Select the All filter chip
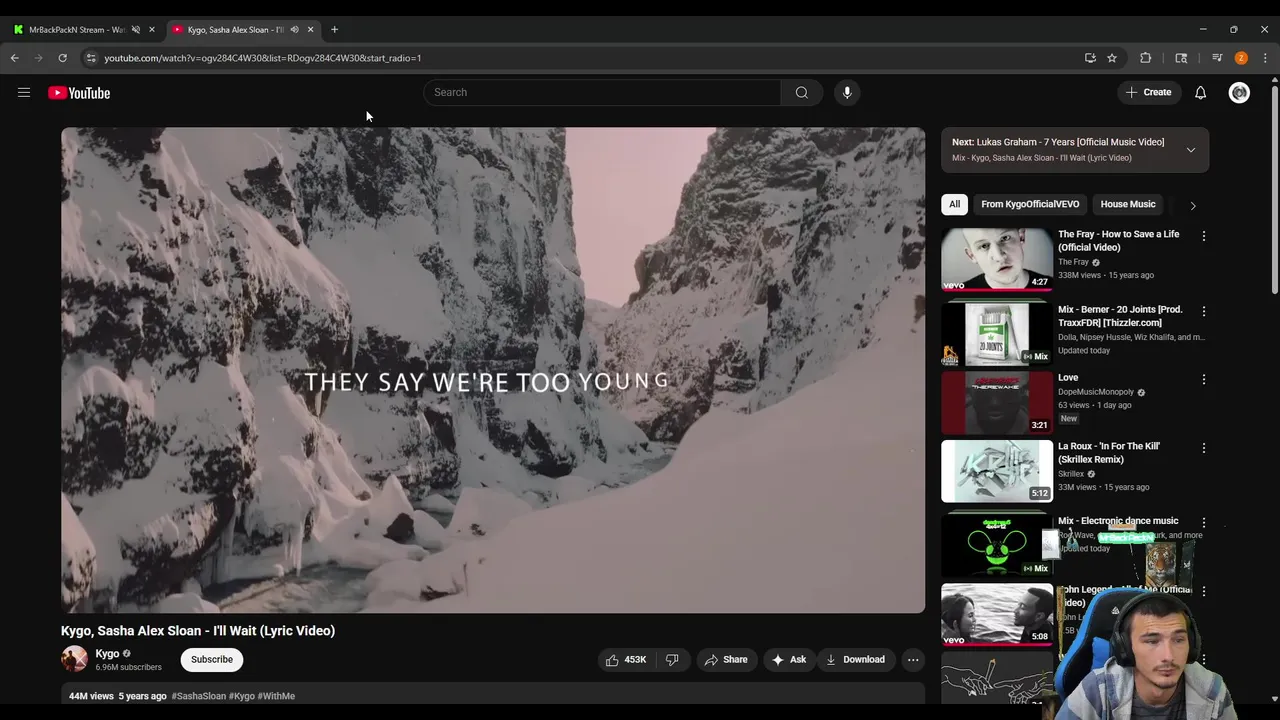Image resolution: width=1280 pixels, height=720 pixels. click(x=955, y=204)
